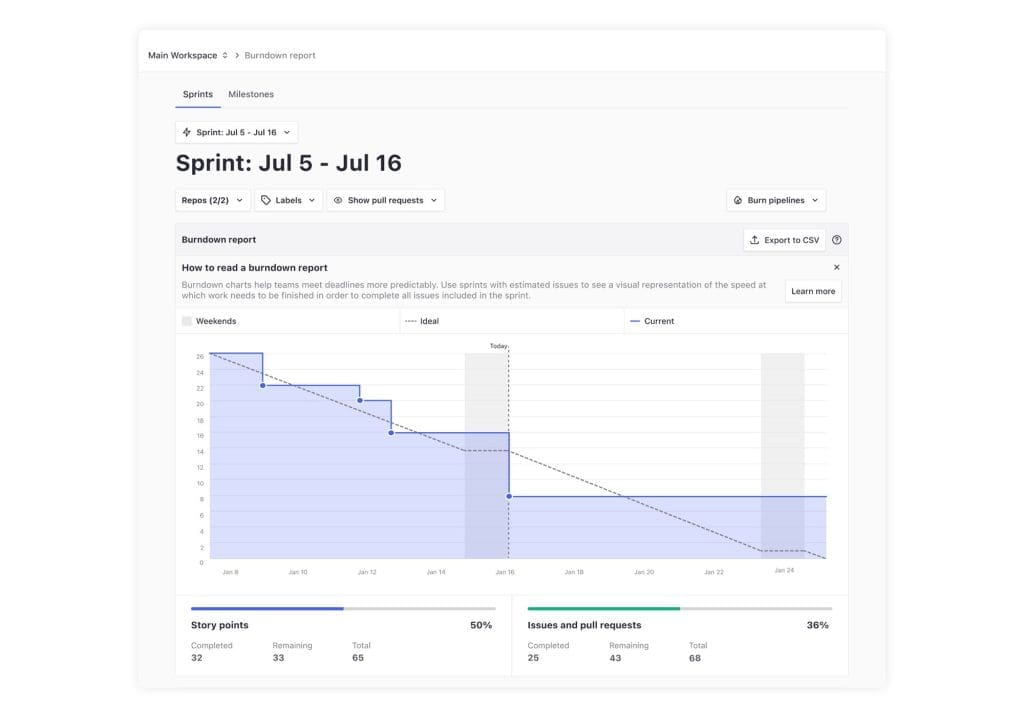Screen dimensions: 1024x712
Task: Click the eye icon for pull requests
Action: pos(338,201)
